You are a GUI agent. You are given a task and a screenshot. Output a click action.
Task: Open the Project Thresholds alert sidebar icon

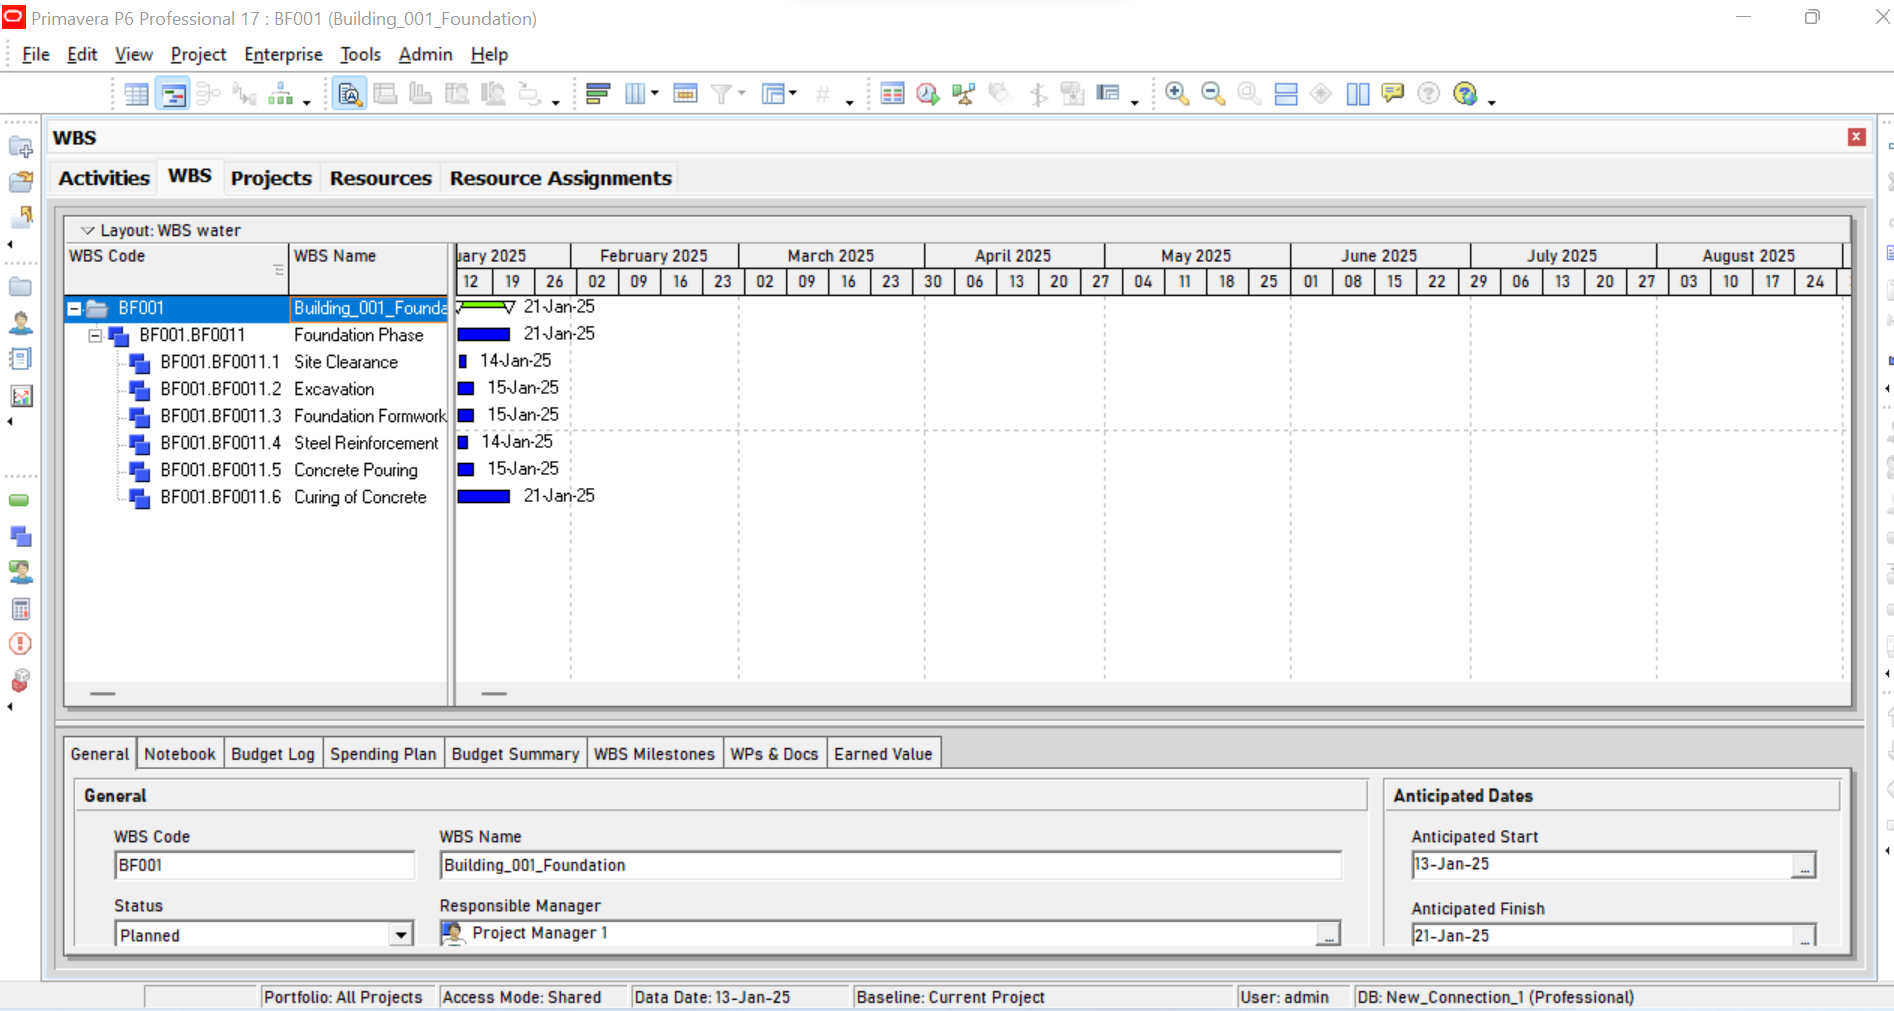click(x=20, y=644)
